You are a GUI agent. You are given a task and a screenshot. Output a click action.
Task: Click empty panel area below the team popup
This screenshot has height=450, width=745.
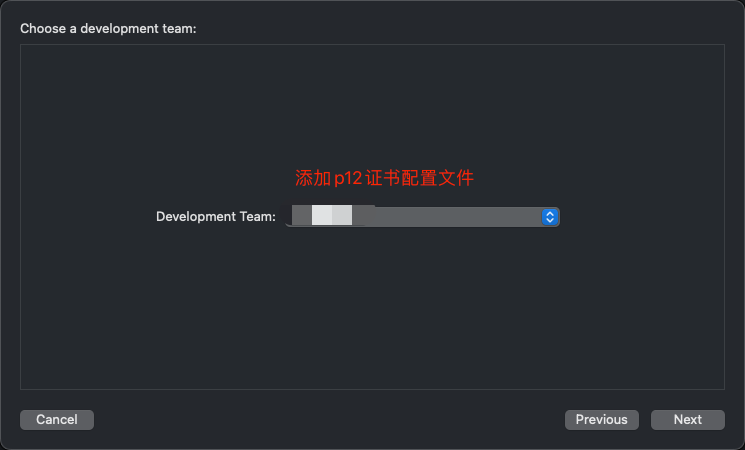point(372,309)
